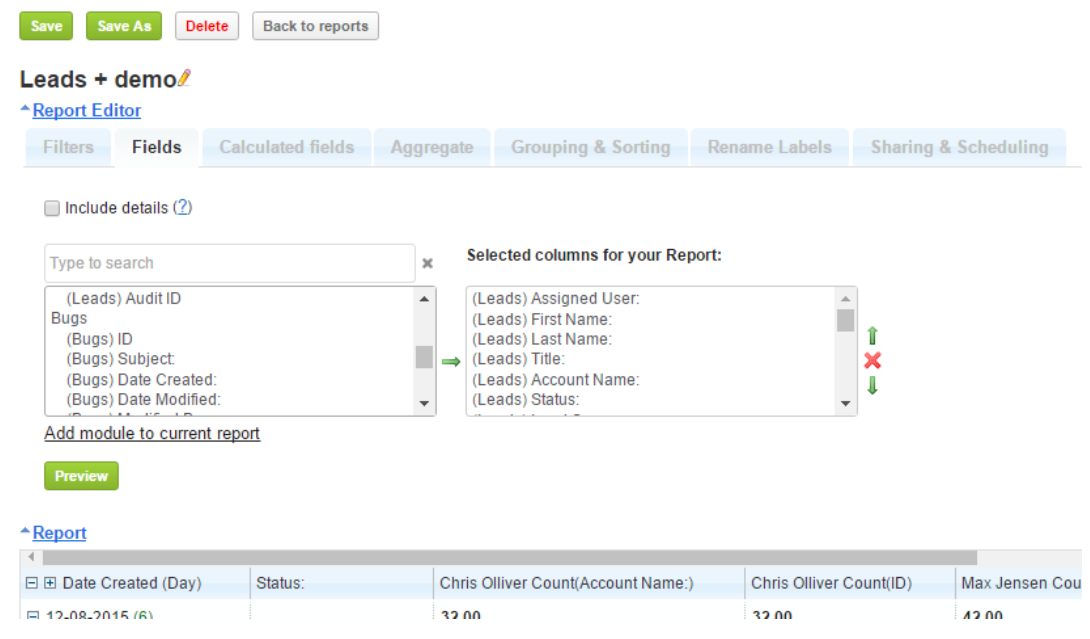
Task: Click the pencil icon next to report title
Action: [184, 78]
